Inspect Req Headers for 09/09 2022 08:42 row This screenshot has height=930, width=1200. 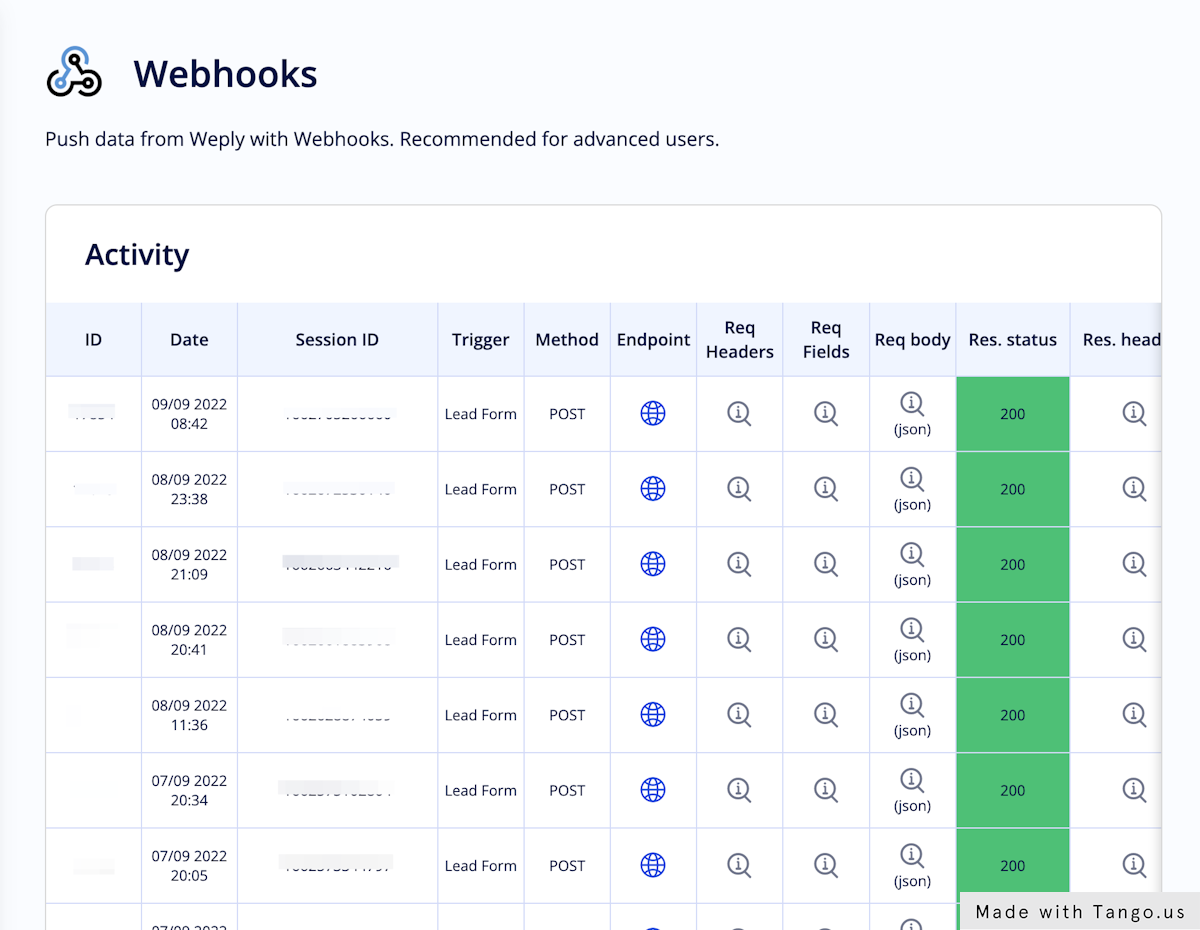739,413
